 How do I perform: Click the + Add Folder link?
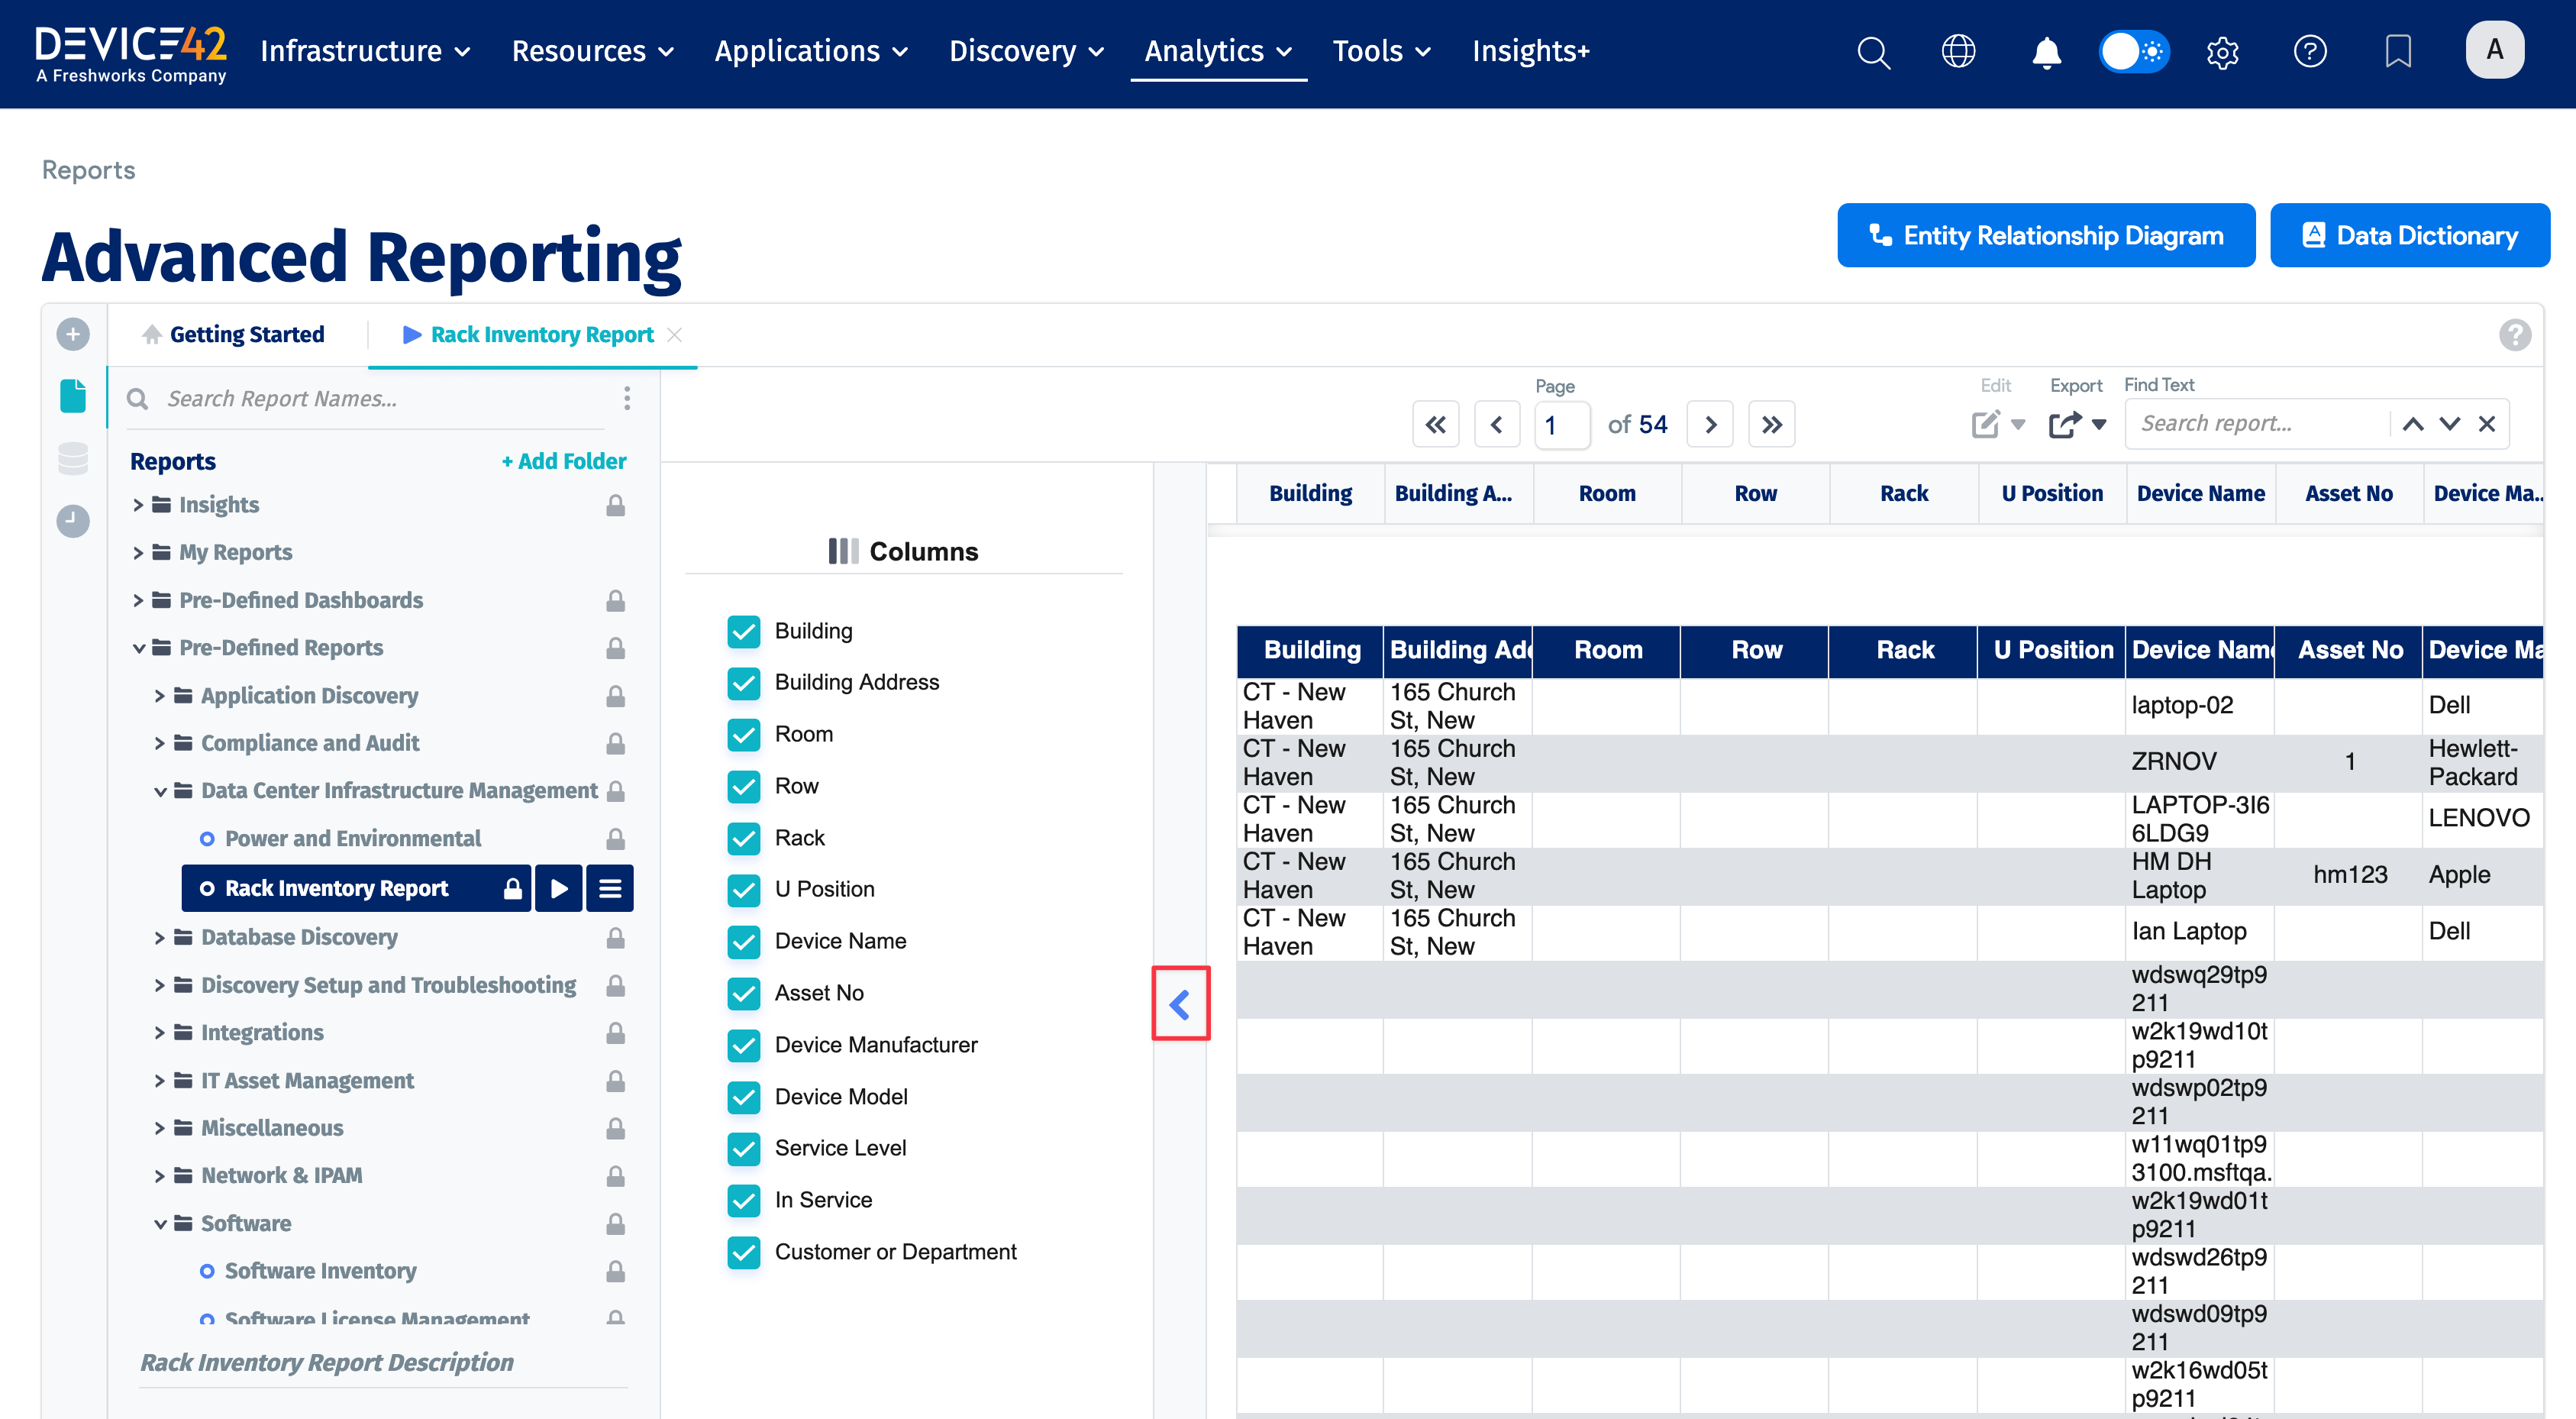coord(564,461)
